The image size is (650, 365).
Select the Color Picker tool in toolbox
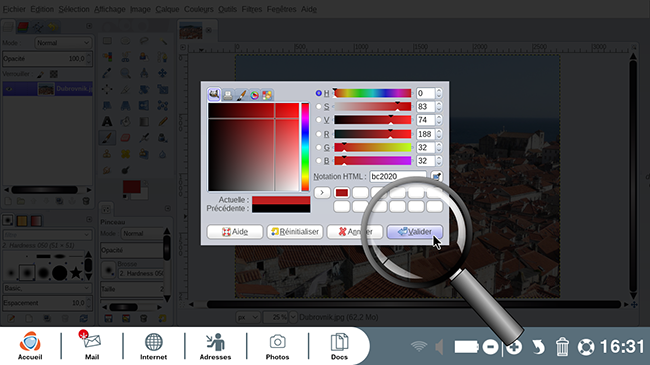[x=107, y=73]
